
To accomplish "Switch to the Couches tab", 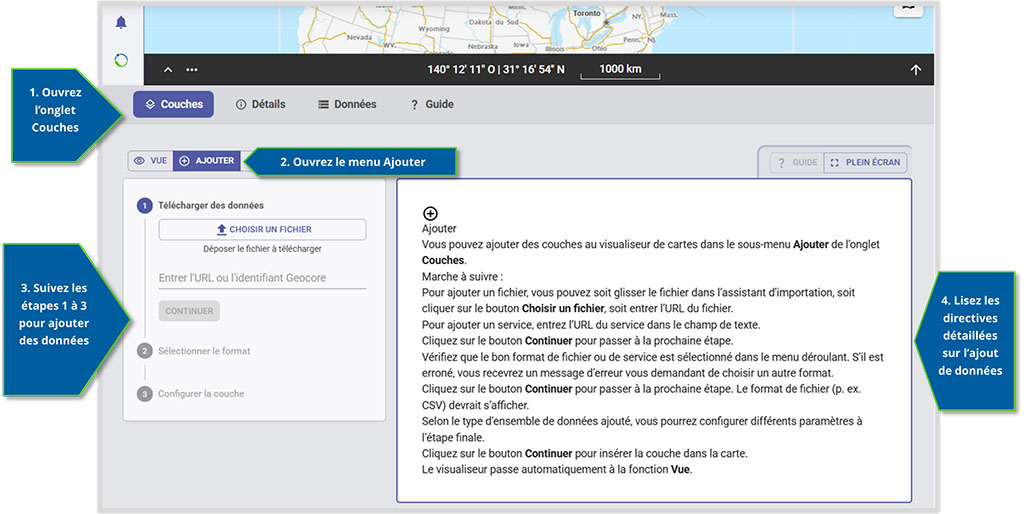I will (x=174, y=104).
